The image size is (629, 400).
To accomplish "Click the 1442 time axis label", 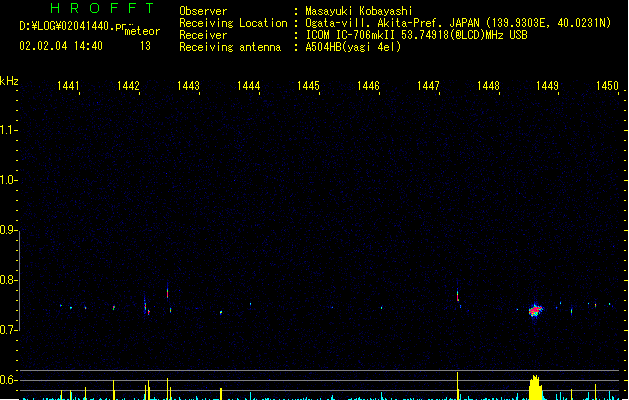I will tap(128, 86).
